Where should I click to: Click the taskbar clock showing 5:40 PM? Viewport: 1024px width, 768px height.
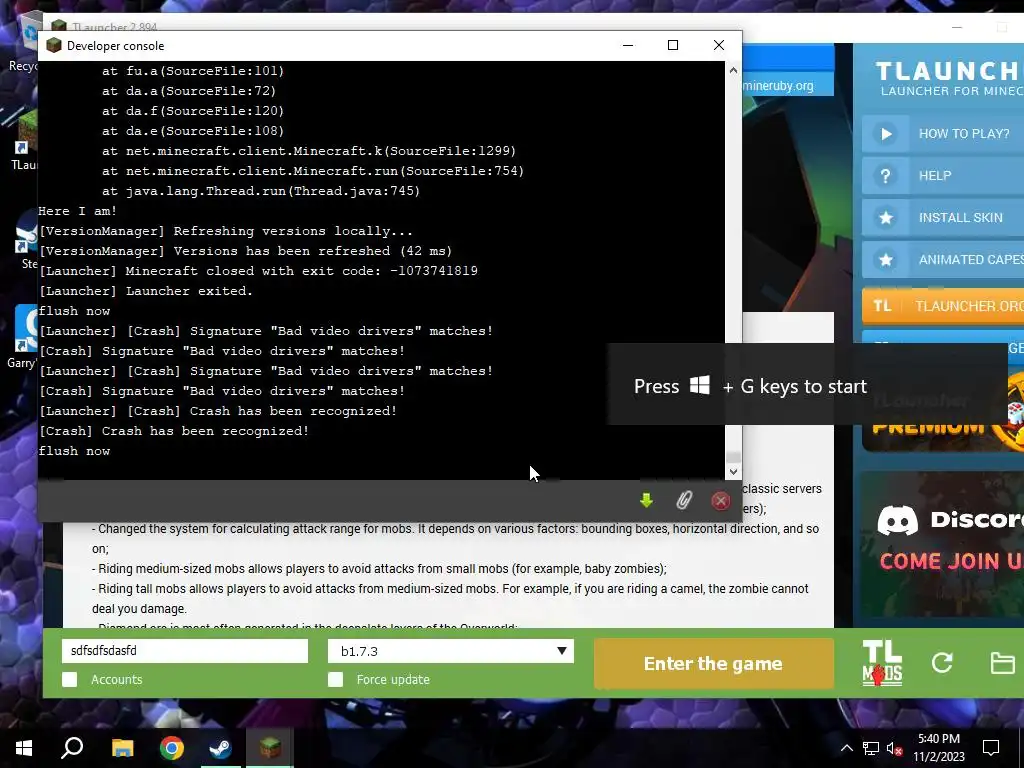938,748
